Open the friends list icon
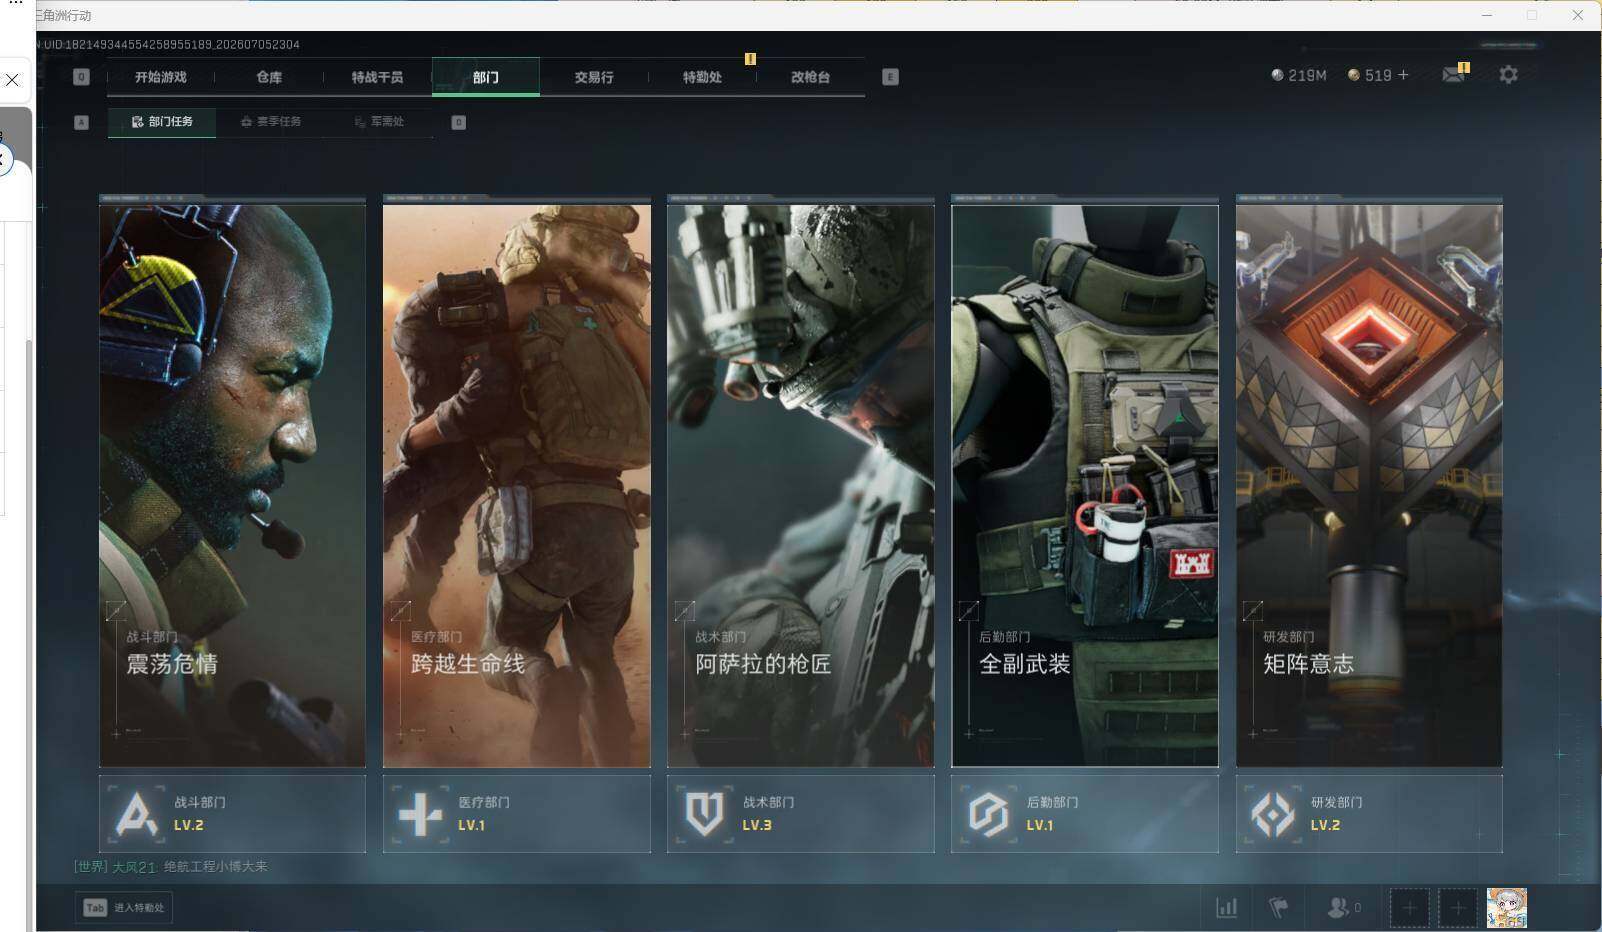 tap(1343, 908)
